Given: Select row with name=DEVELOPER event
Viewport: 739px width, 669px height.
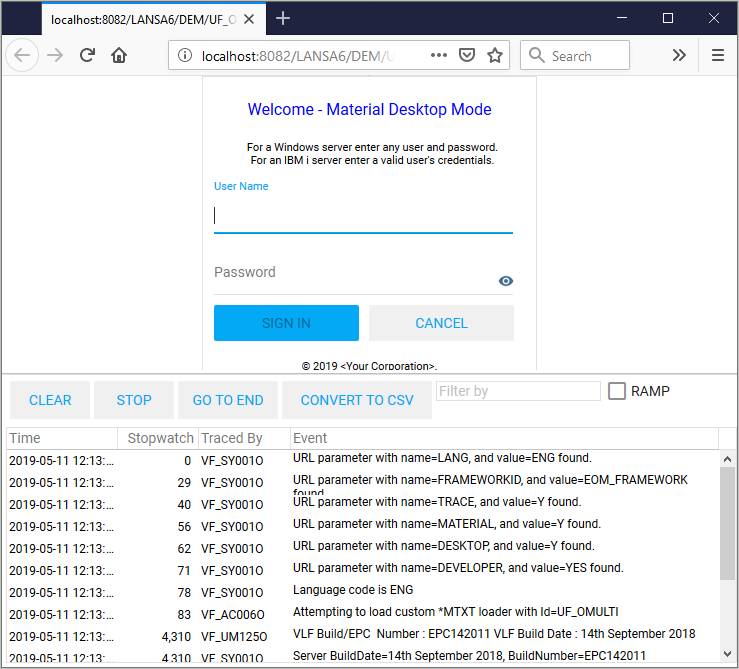Looking at the screenshot, I should coord(363,570).
